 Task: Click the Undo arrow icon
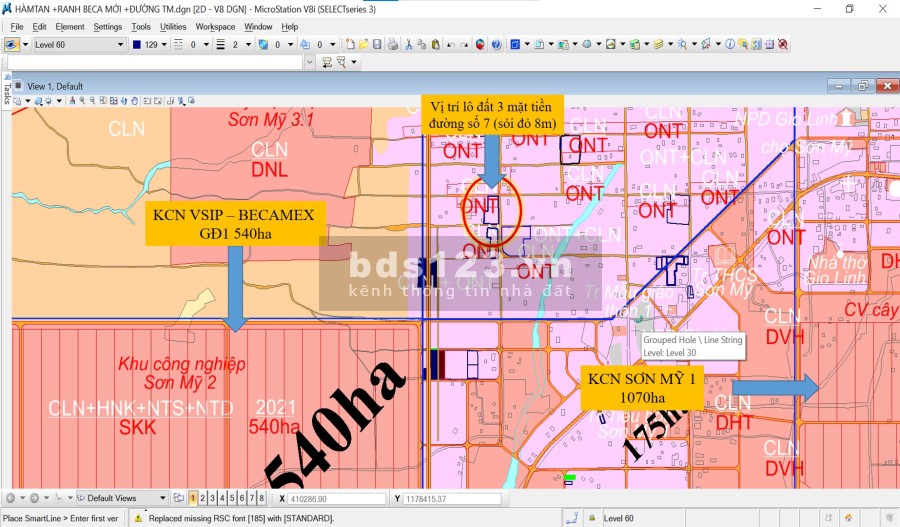[x=451, y=44]
